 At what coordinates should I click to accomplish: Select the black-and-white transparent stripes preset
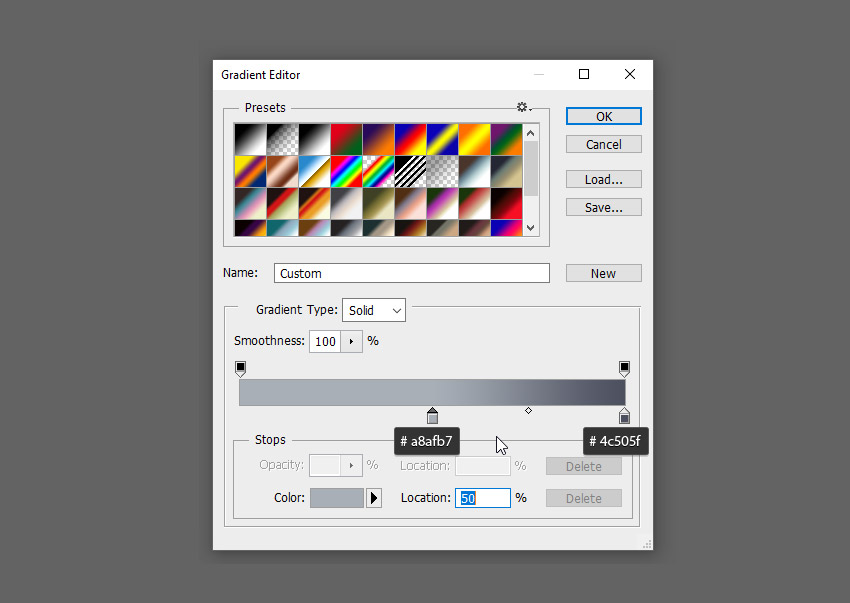410,171
